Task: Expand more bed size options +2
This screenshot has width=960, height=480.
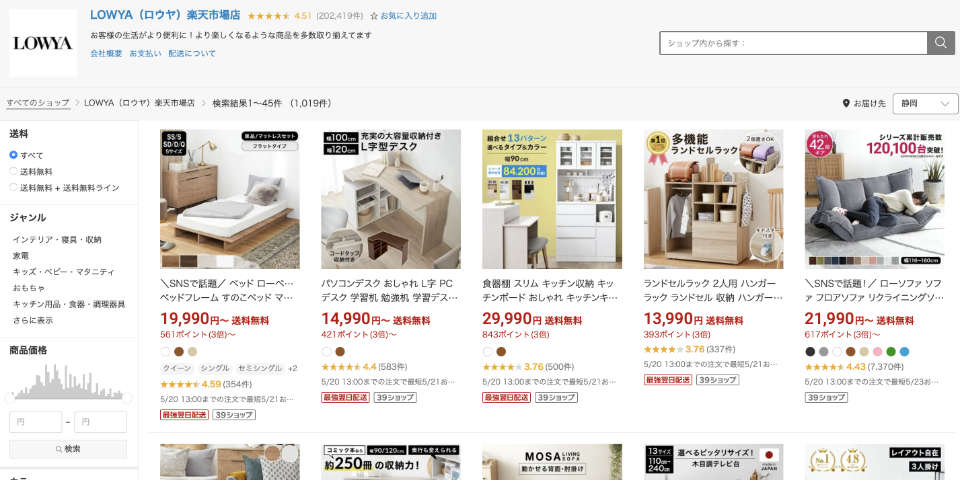Action: (292, 368)
